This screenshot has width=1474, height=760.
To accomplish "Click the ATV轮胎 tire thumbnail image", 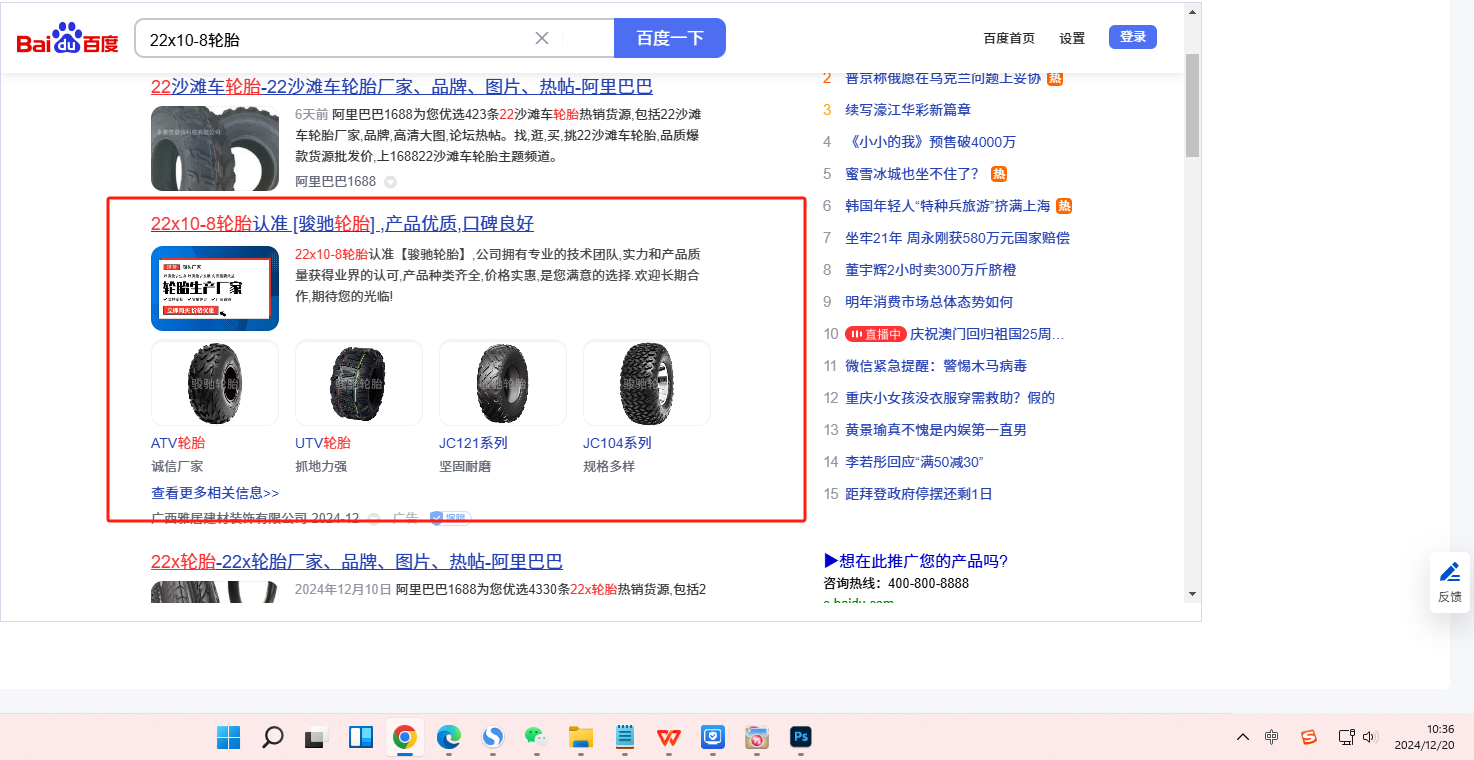I will tap(215, 383).
